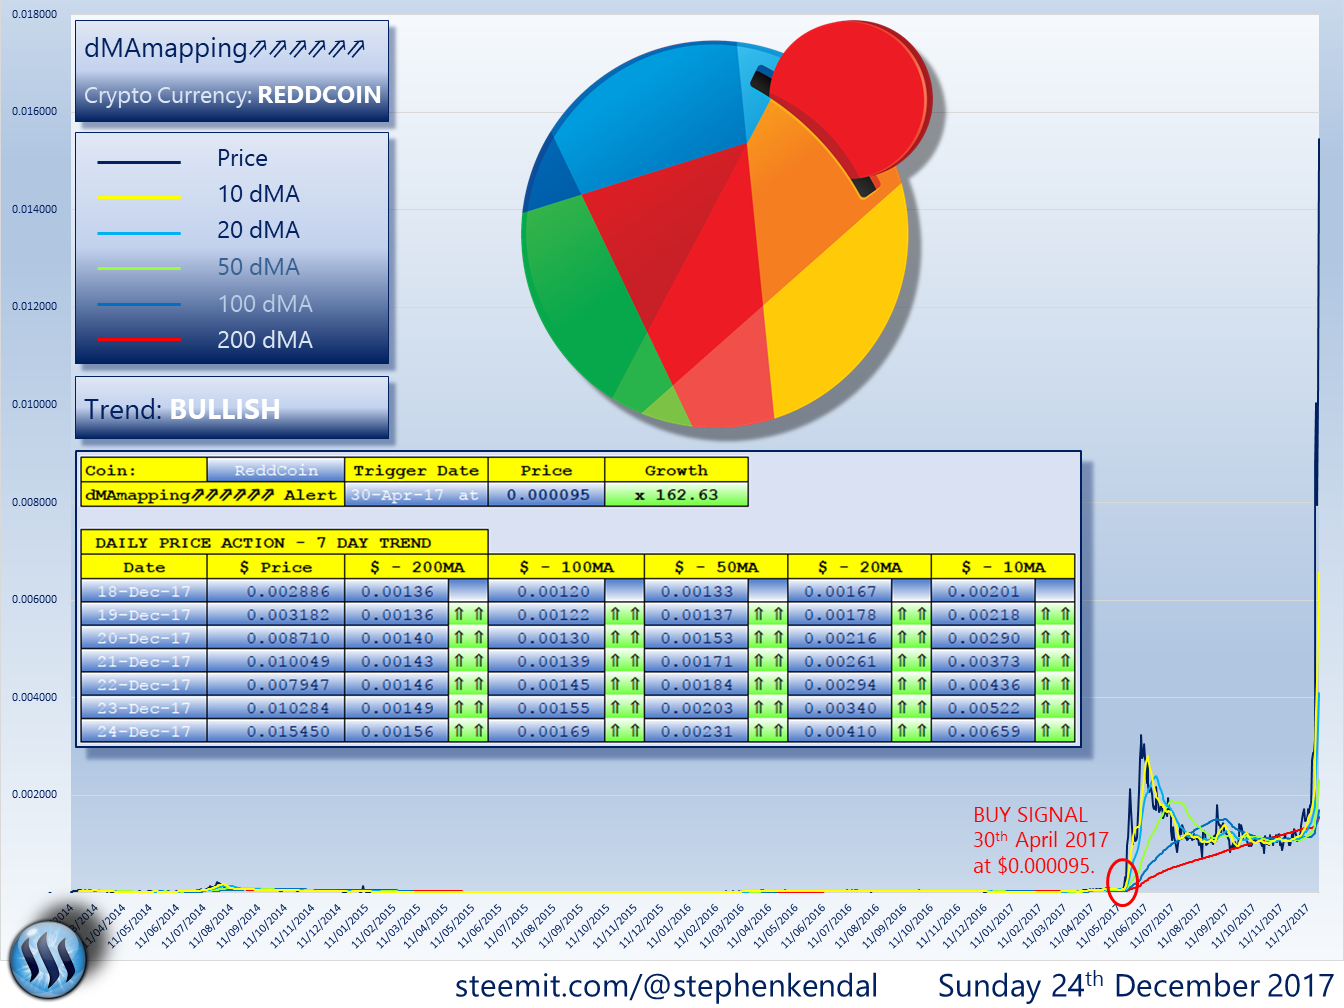This screenshot has width=1344, height=1008.
Task: Click the Trend: BULLISH box
Action: click(232, 408)
